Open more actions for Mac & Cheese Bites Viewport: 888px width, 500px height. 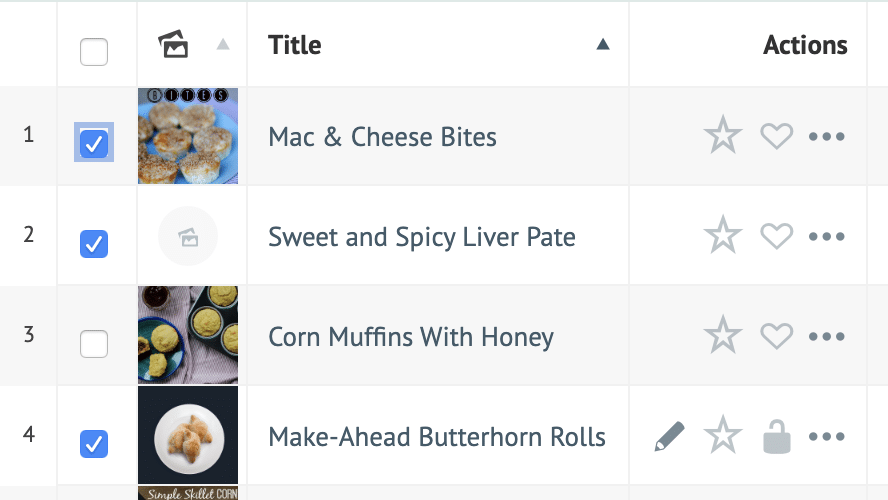pyautogui.click(x=827, y=136)
